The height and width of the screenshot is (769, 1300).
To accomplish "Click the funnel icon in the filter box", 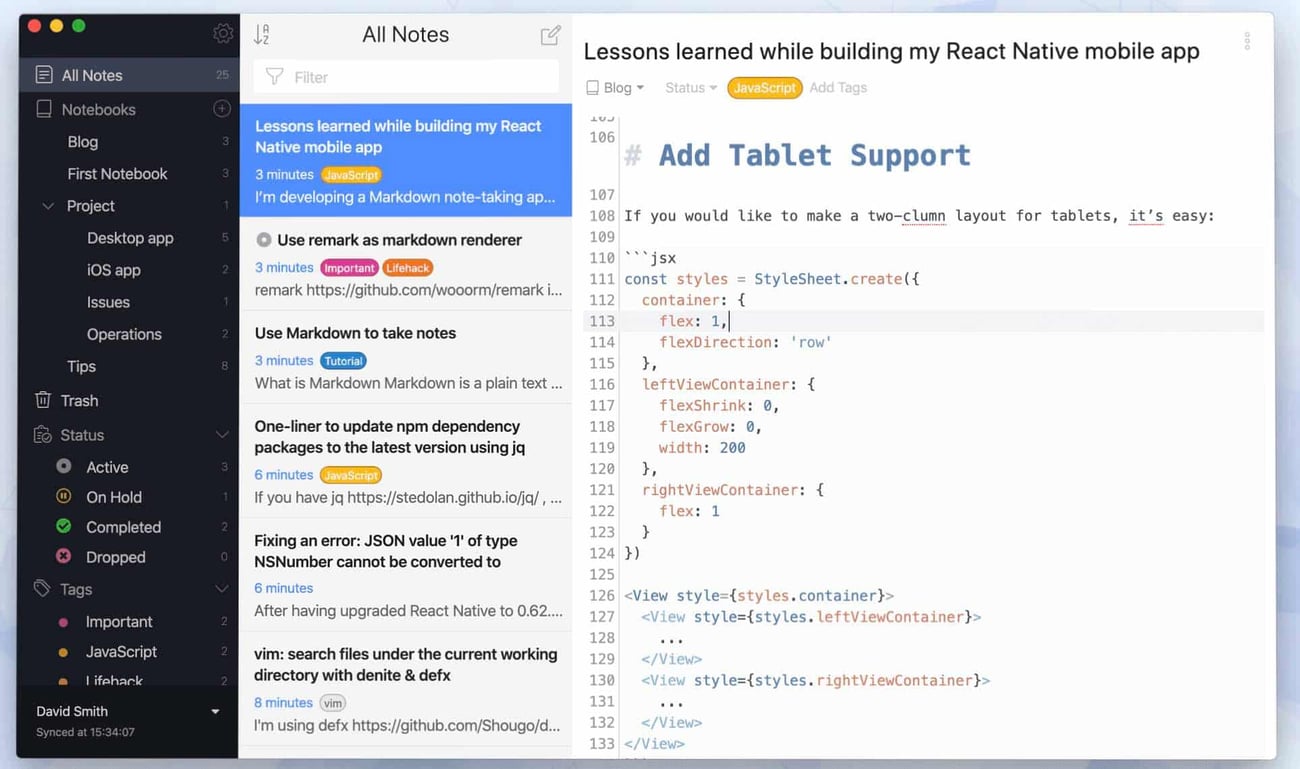I will [273, 76].
